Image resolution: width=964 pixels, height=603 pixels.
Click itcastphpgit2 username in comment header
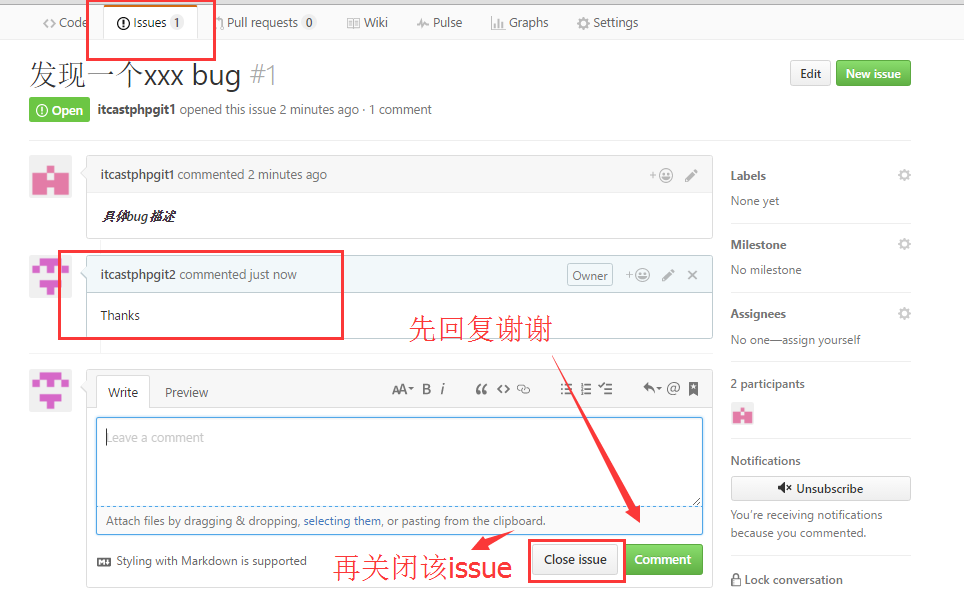click(x=138, y=274)
